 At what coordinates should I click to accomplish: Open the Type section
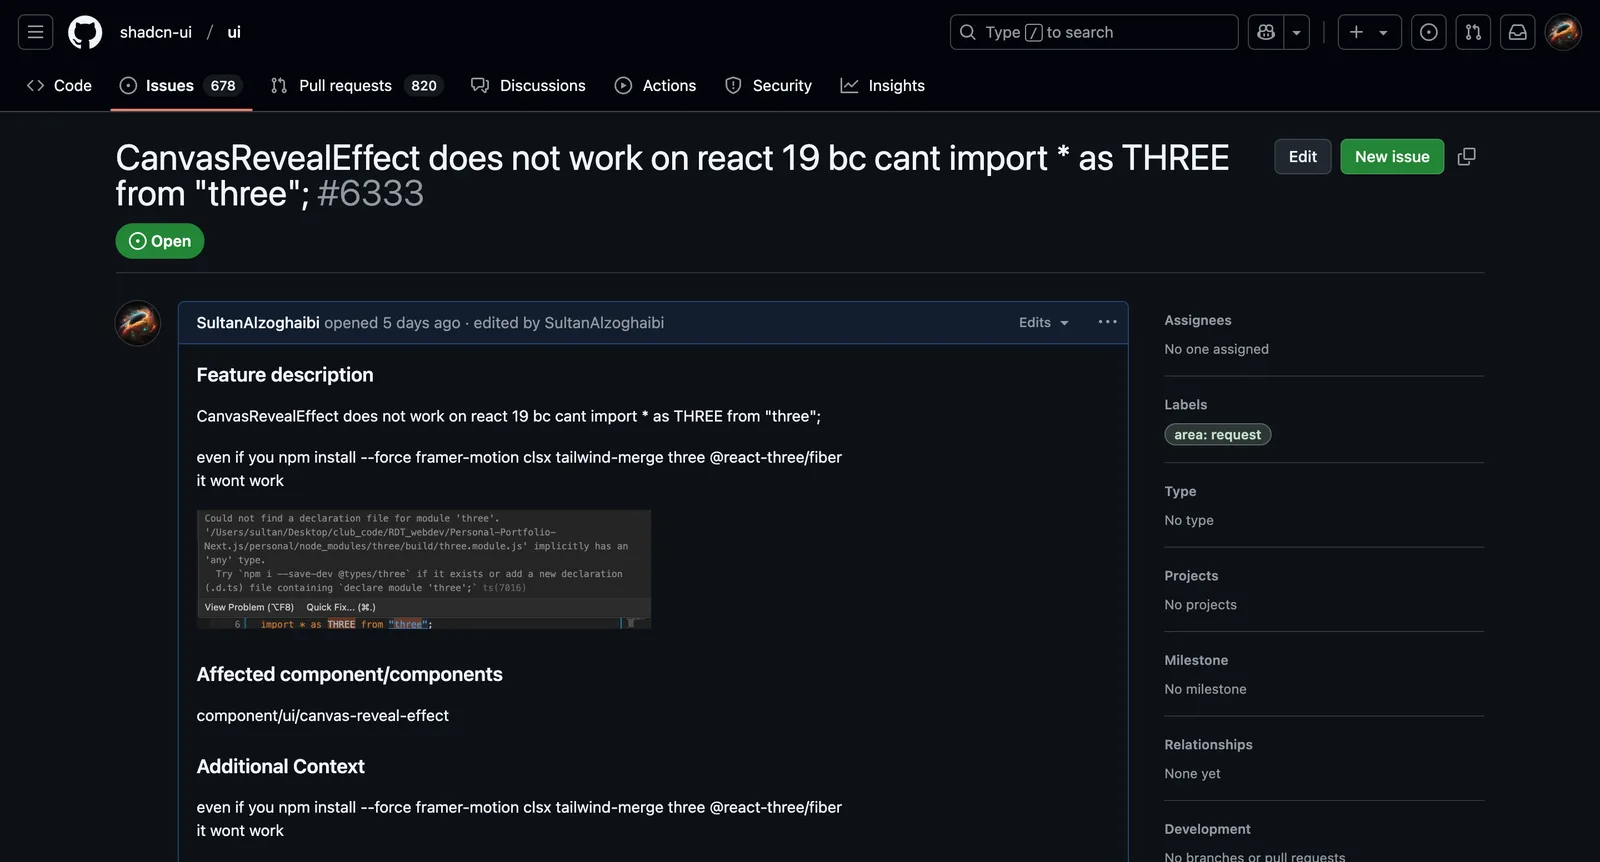(1181, 492)
